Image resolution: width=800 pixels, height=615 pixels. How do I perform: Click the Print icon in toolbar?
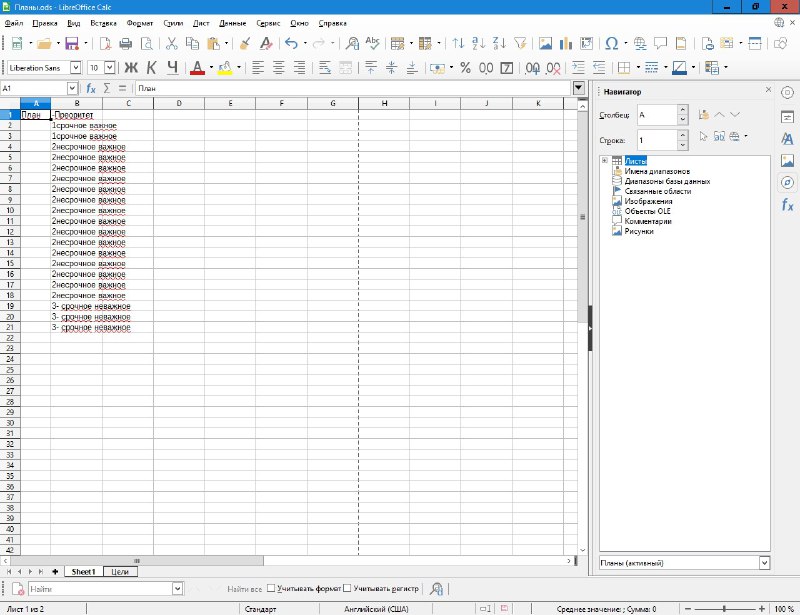[x=126, y=43]
